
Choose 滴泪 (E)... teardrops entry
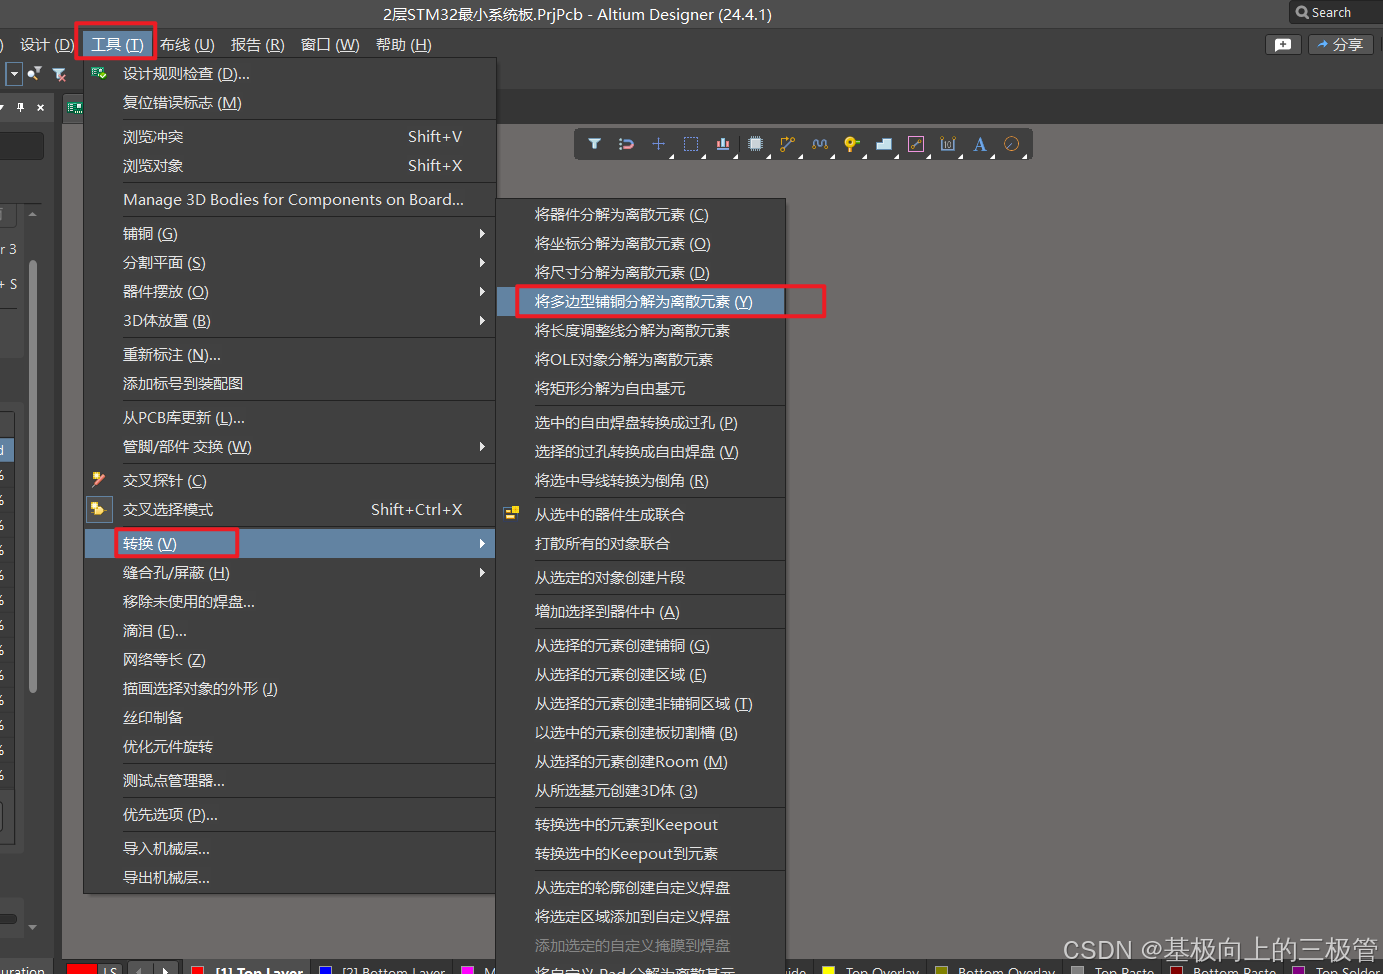pos(290,630)
